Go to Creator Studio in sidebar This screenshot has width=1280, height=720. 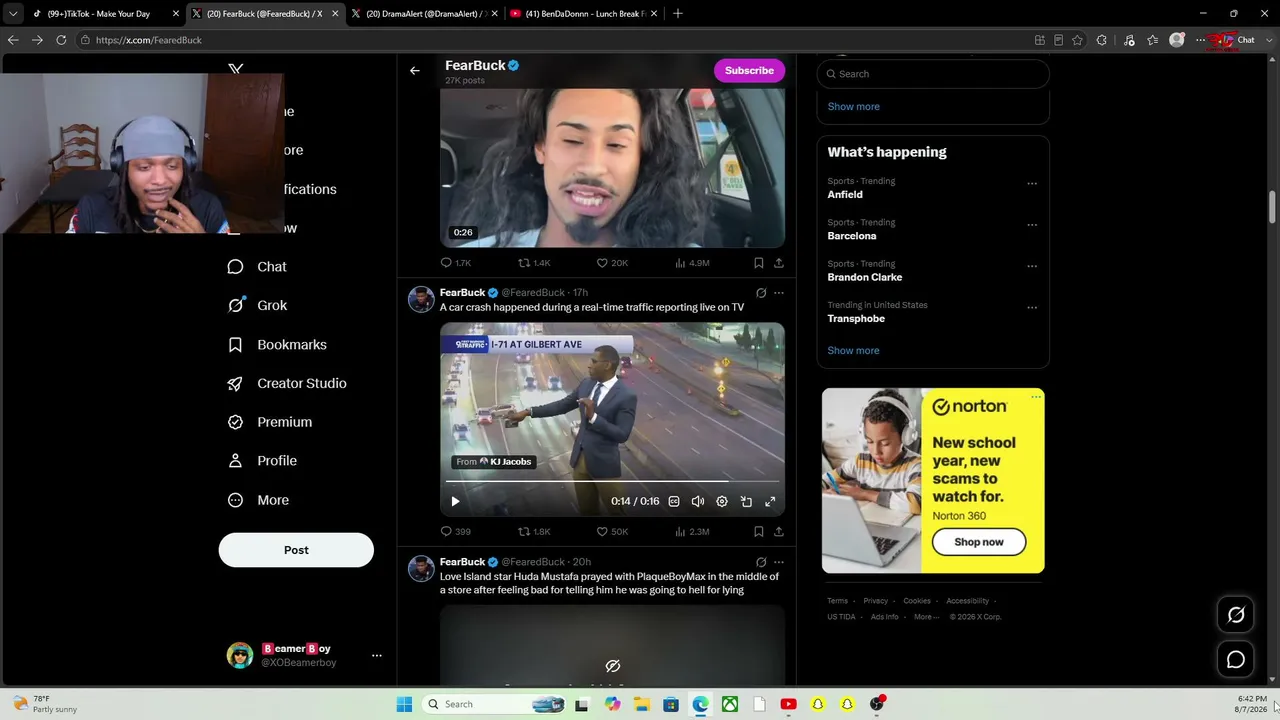coord(287,384)
